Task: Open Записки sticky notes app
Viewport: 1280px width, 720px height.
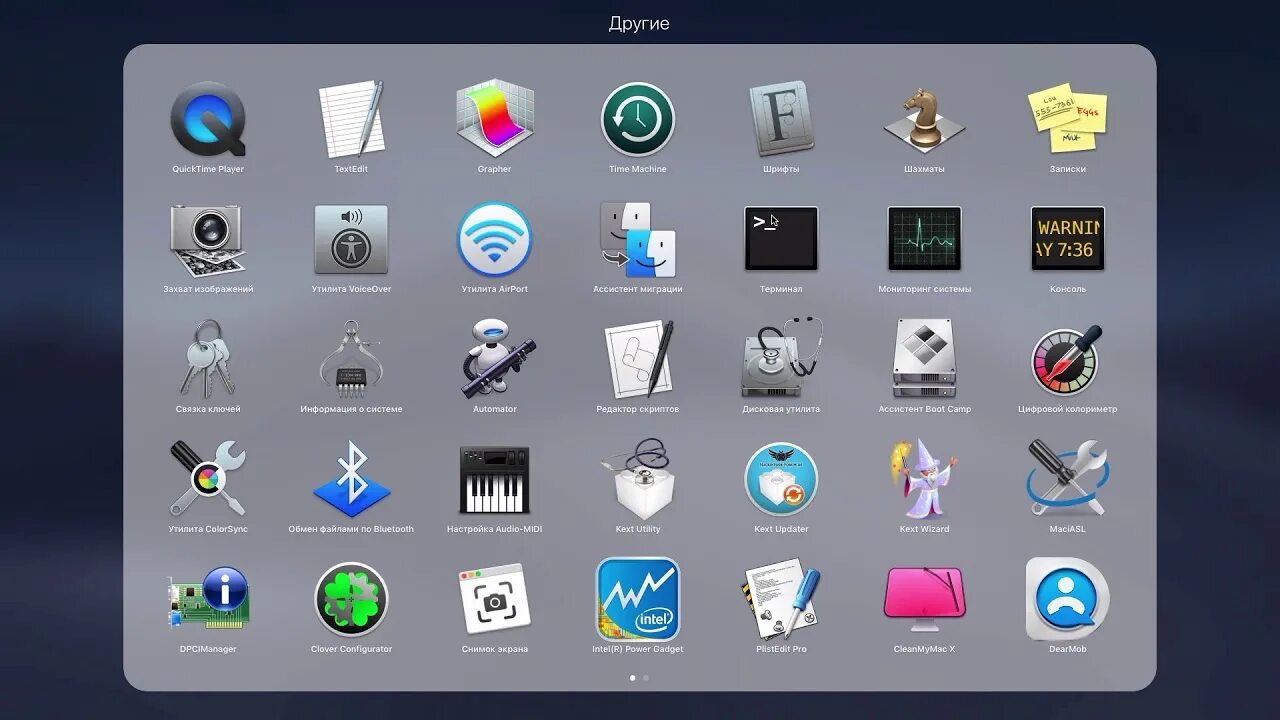Action: pos(1067,119)
